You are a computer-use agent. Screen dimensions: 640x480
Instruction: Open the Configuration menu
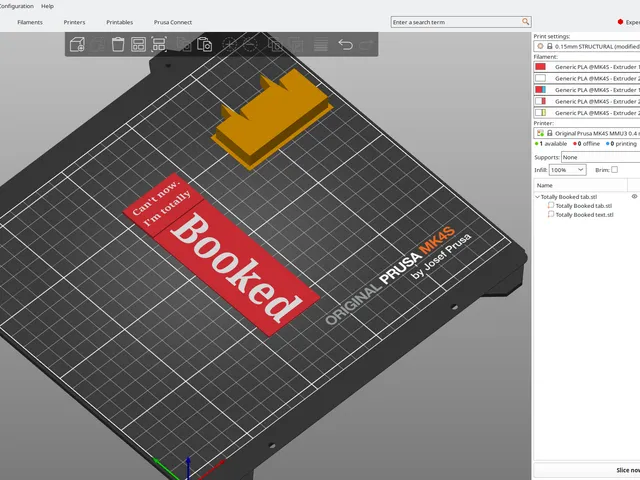[x=16, y=6]
